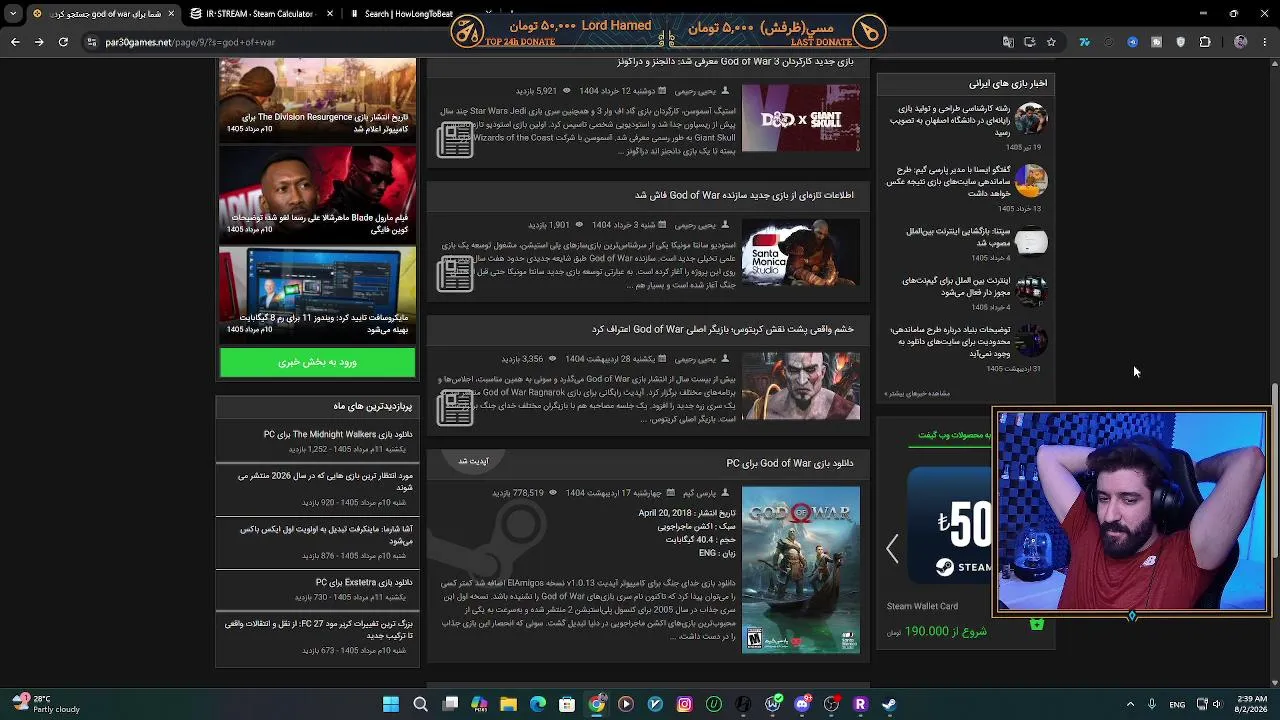The width and height of the screenshot is (1280, 720).
Task: Open 'اطلاعات تازه‌ای از بازی جدید سازنده God of War' headline
Action: coord(744,195)
